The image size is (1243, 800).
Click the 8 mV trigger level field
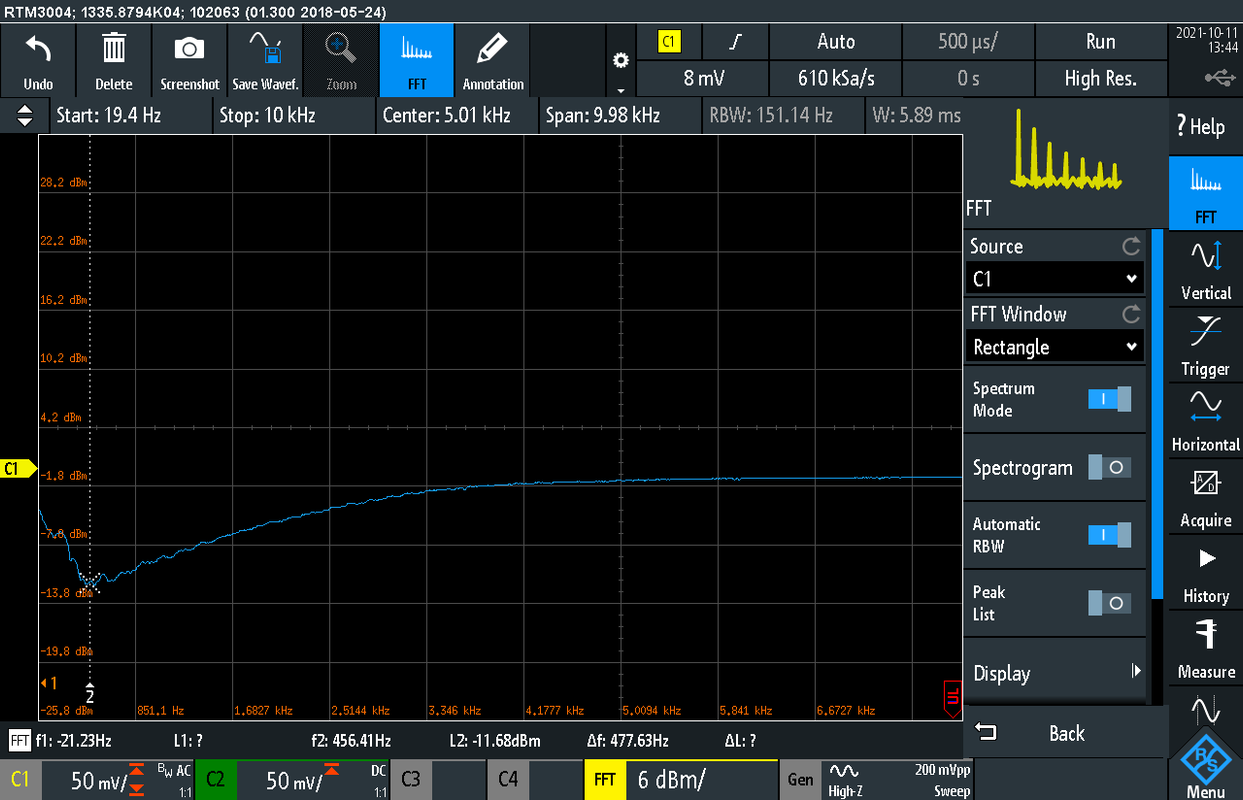[703, 78]
